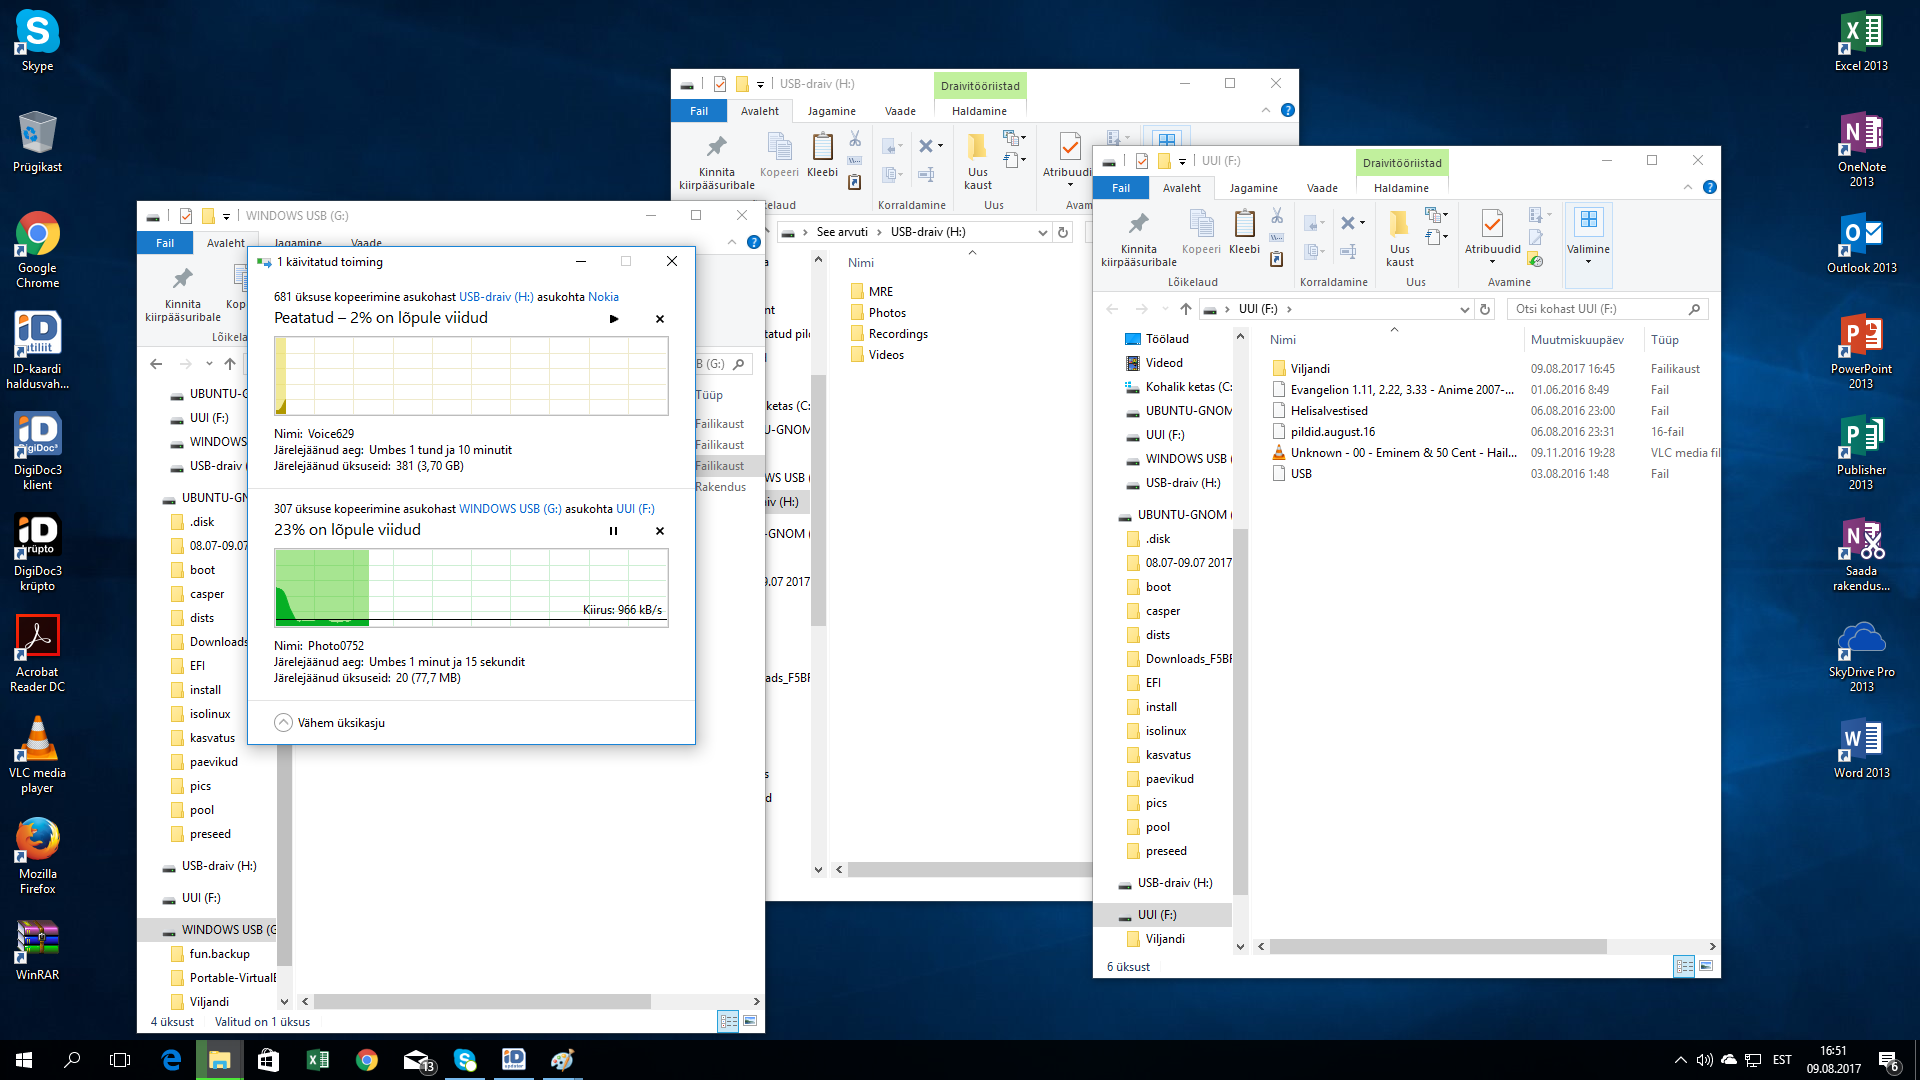Open Excel from the taskbar
This screenshot has width=1920, height=1080.
(317, 1060)
